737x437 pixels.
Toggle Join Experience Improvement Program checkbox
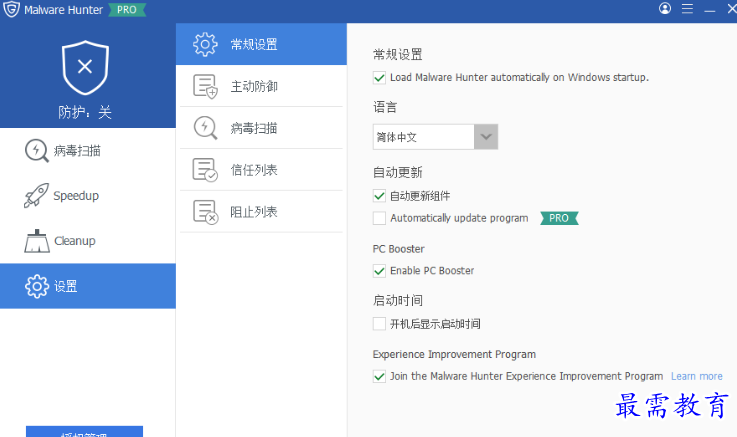pyautogui.click(x=379, y=376)
